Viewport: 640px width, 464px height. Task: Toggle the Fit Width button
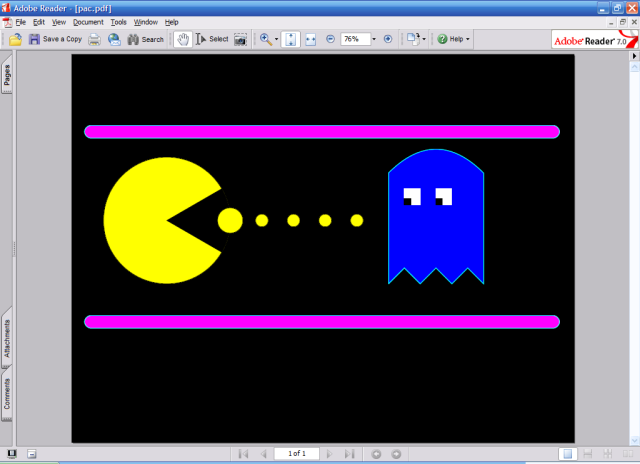pos(311,39)
